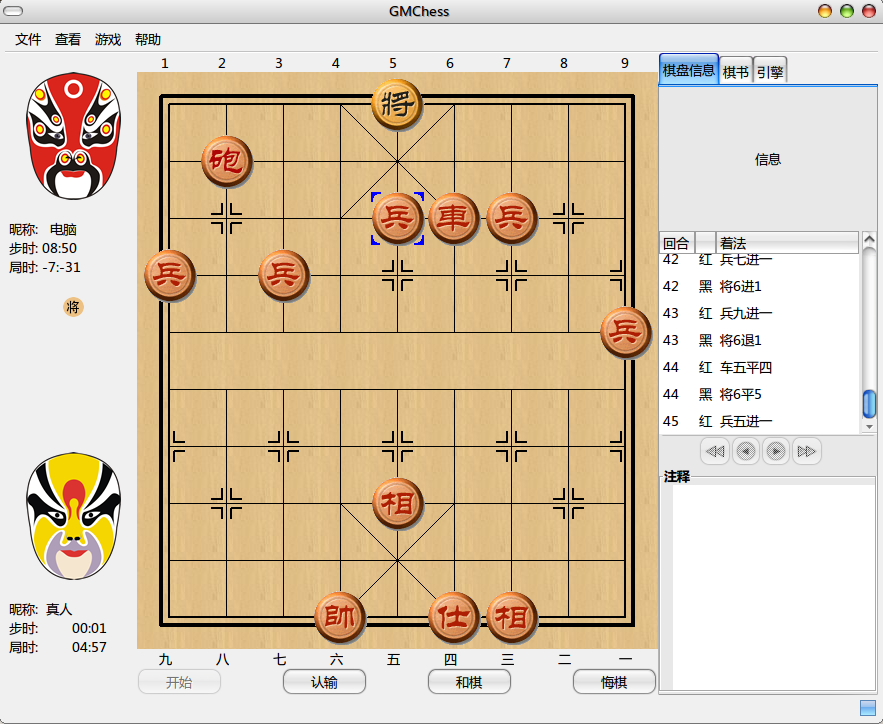Select the red 兵 on column 9
Screen dimensions: 883x724
click(x=625, y=332)
